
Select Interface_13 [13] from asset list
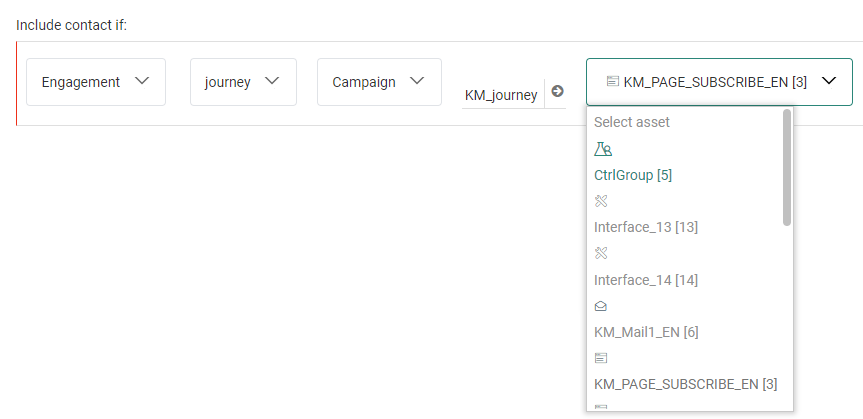646,227
